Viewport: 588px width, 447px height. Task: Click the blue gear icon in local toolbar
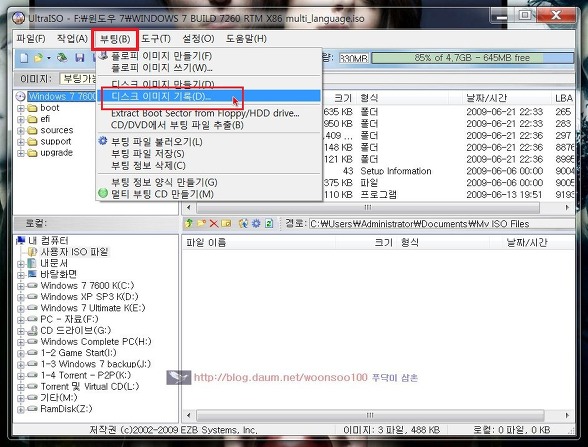256,224
